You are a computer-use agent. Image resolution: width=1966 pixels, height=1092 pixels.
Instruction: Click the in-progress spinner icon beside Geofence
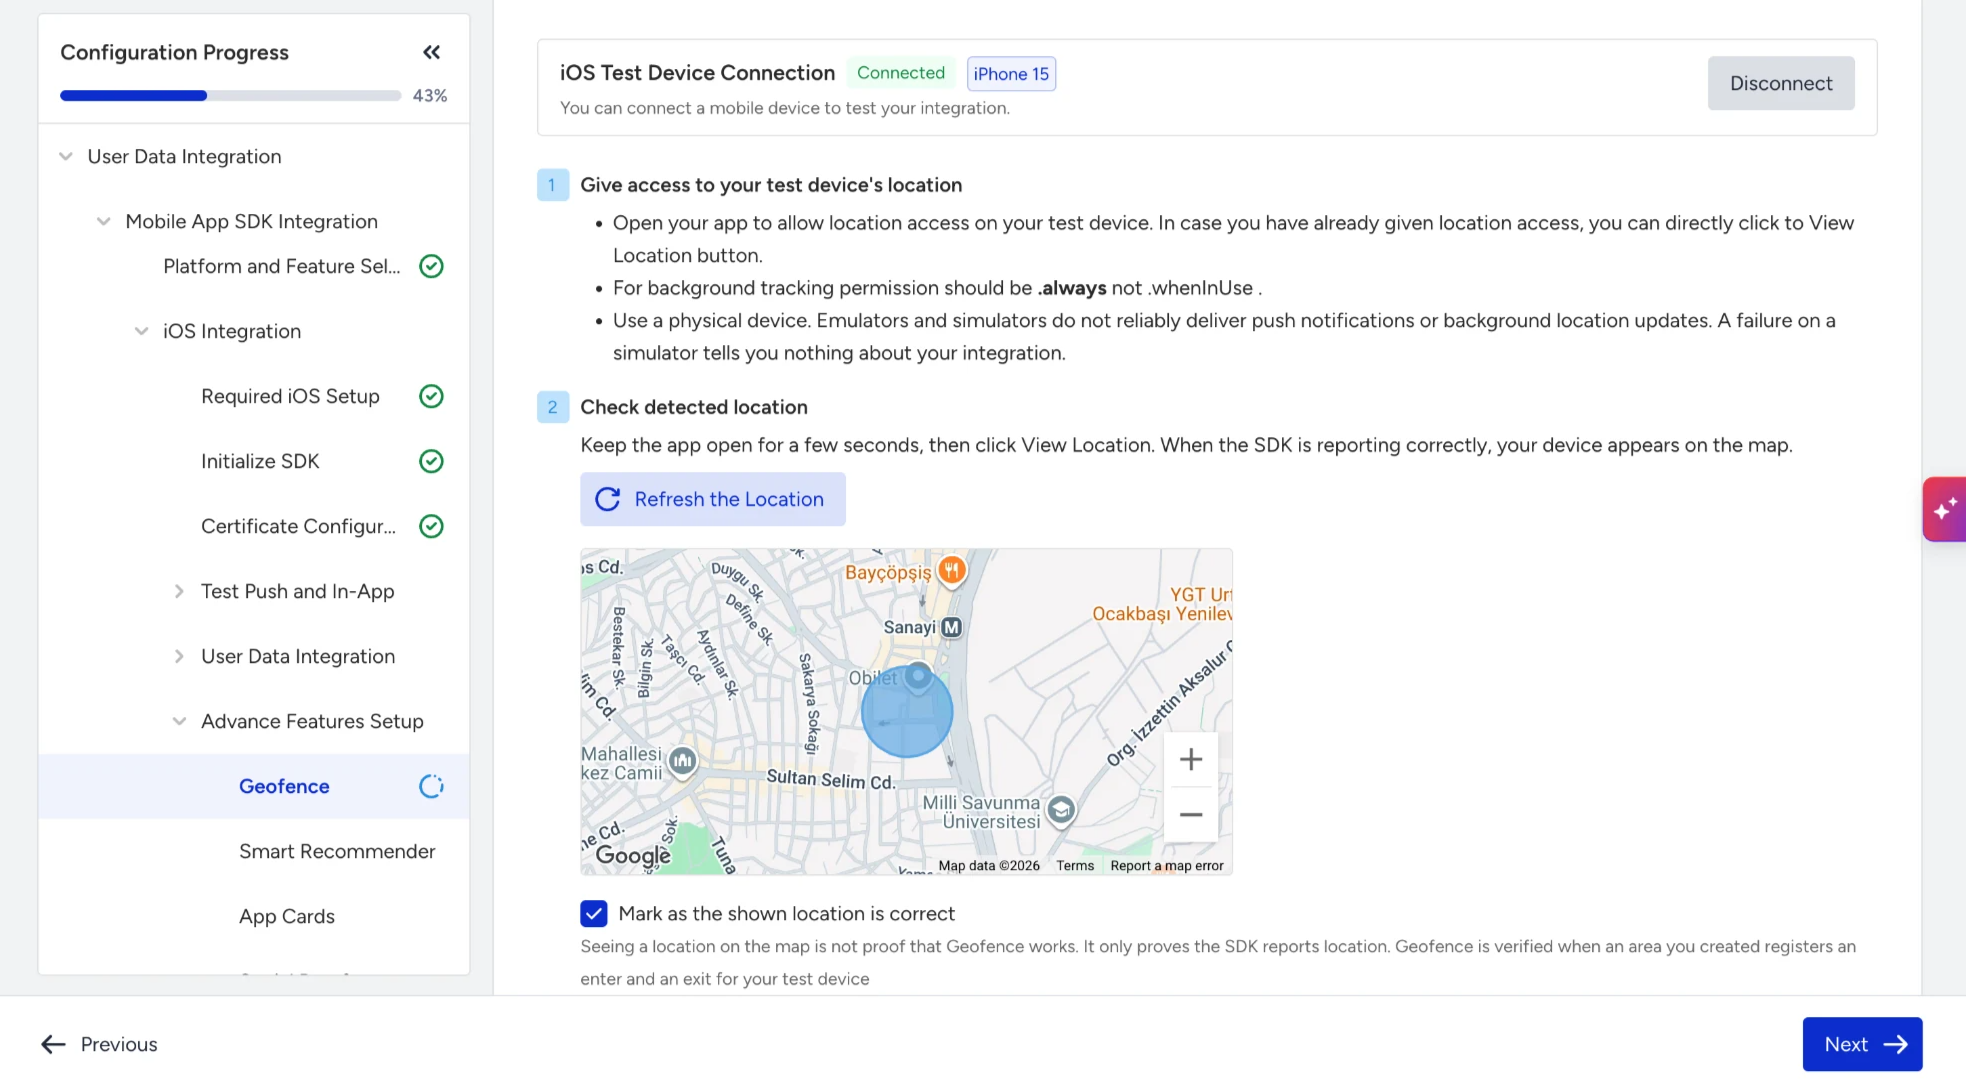pos(431,786)
